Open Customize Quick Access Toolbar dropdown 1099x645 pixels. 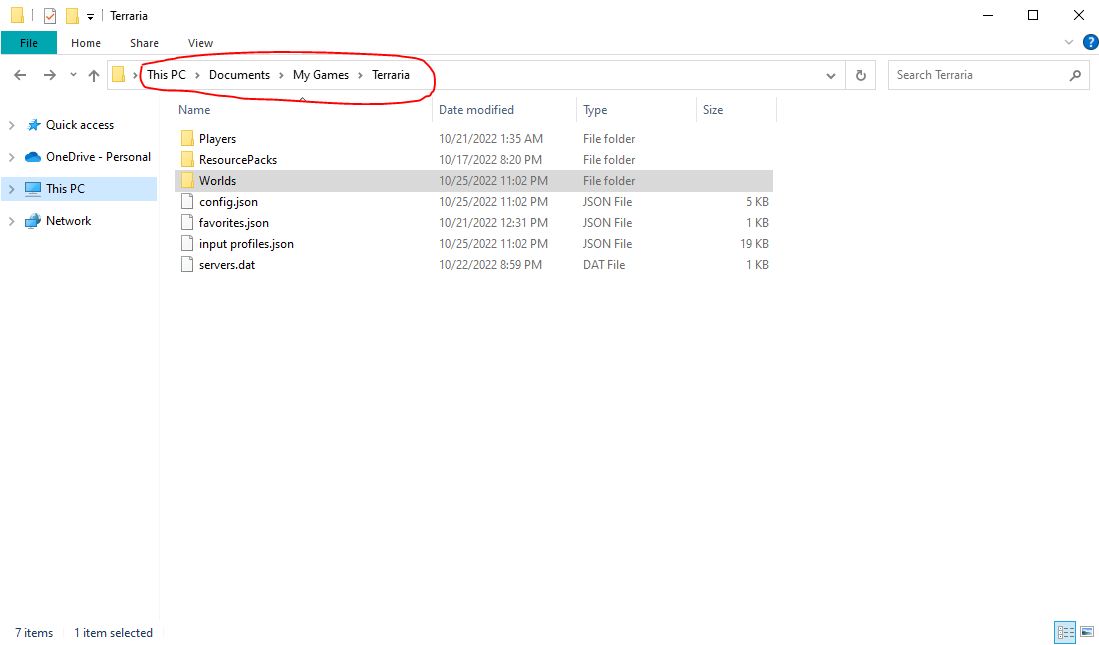(x=90, y=16)
